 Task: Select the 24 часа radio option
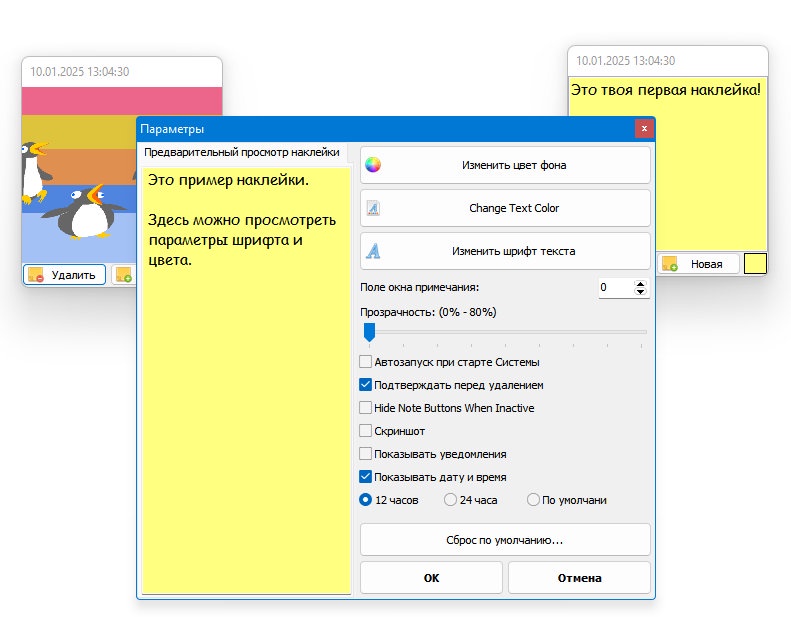click(x=450, y=500)
